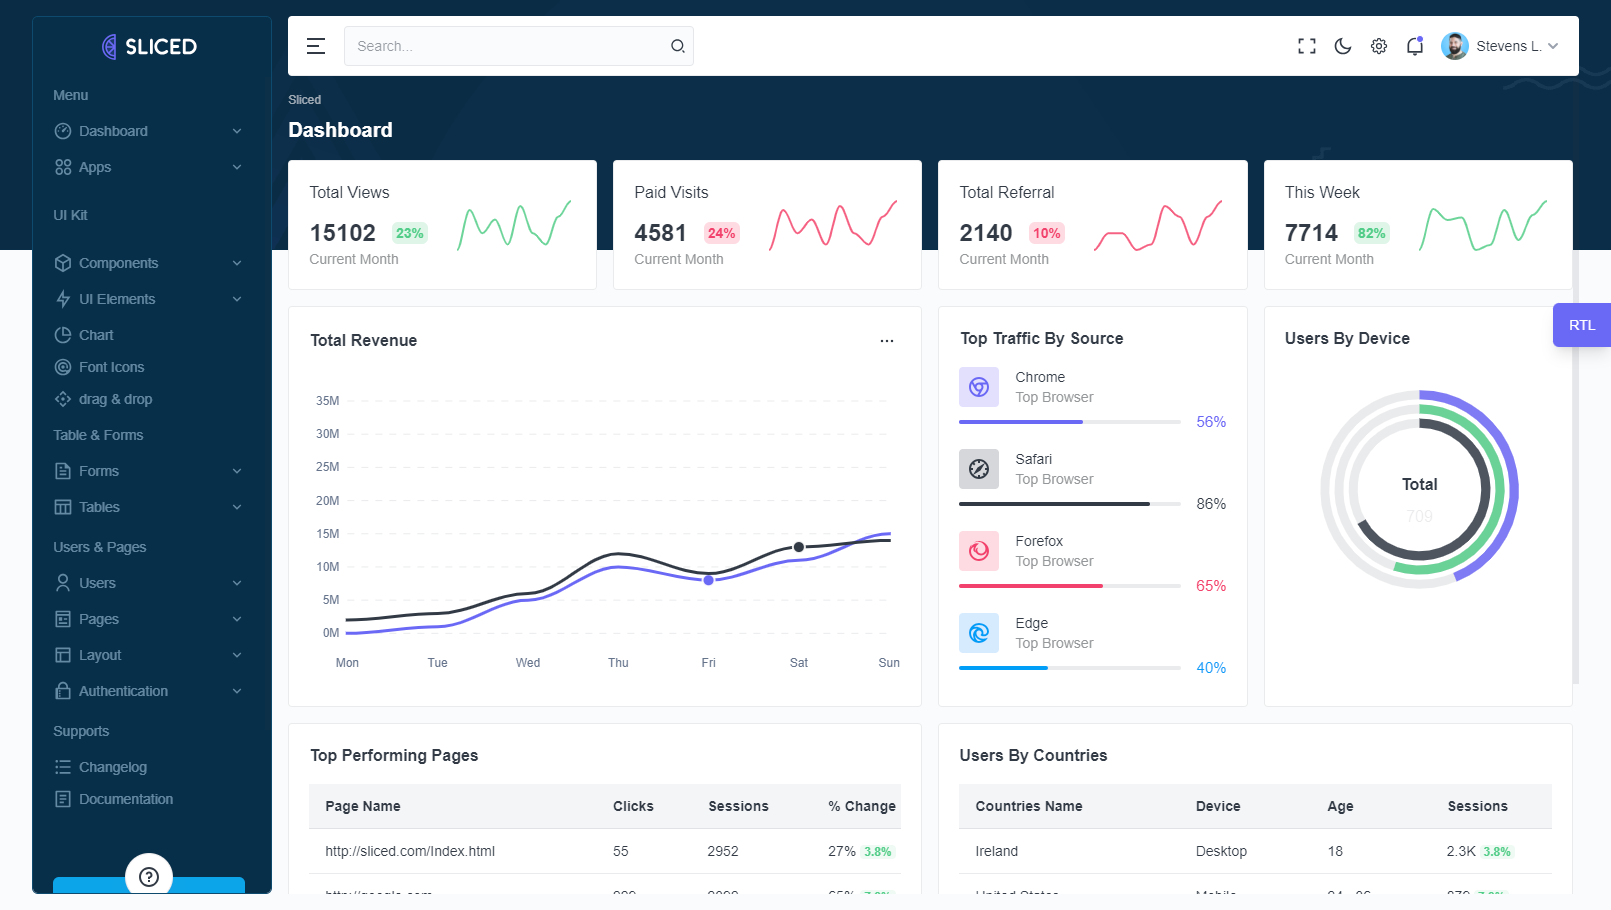Image resolution: width=1611 pixels, height=910 pixels.
Task: Click the search magnifier icon
Action: [677, 46]
